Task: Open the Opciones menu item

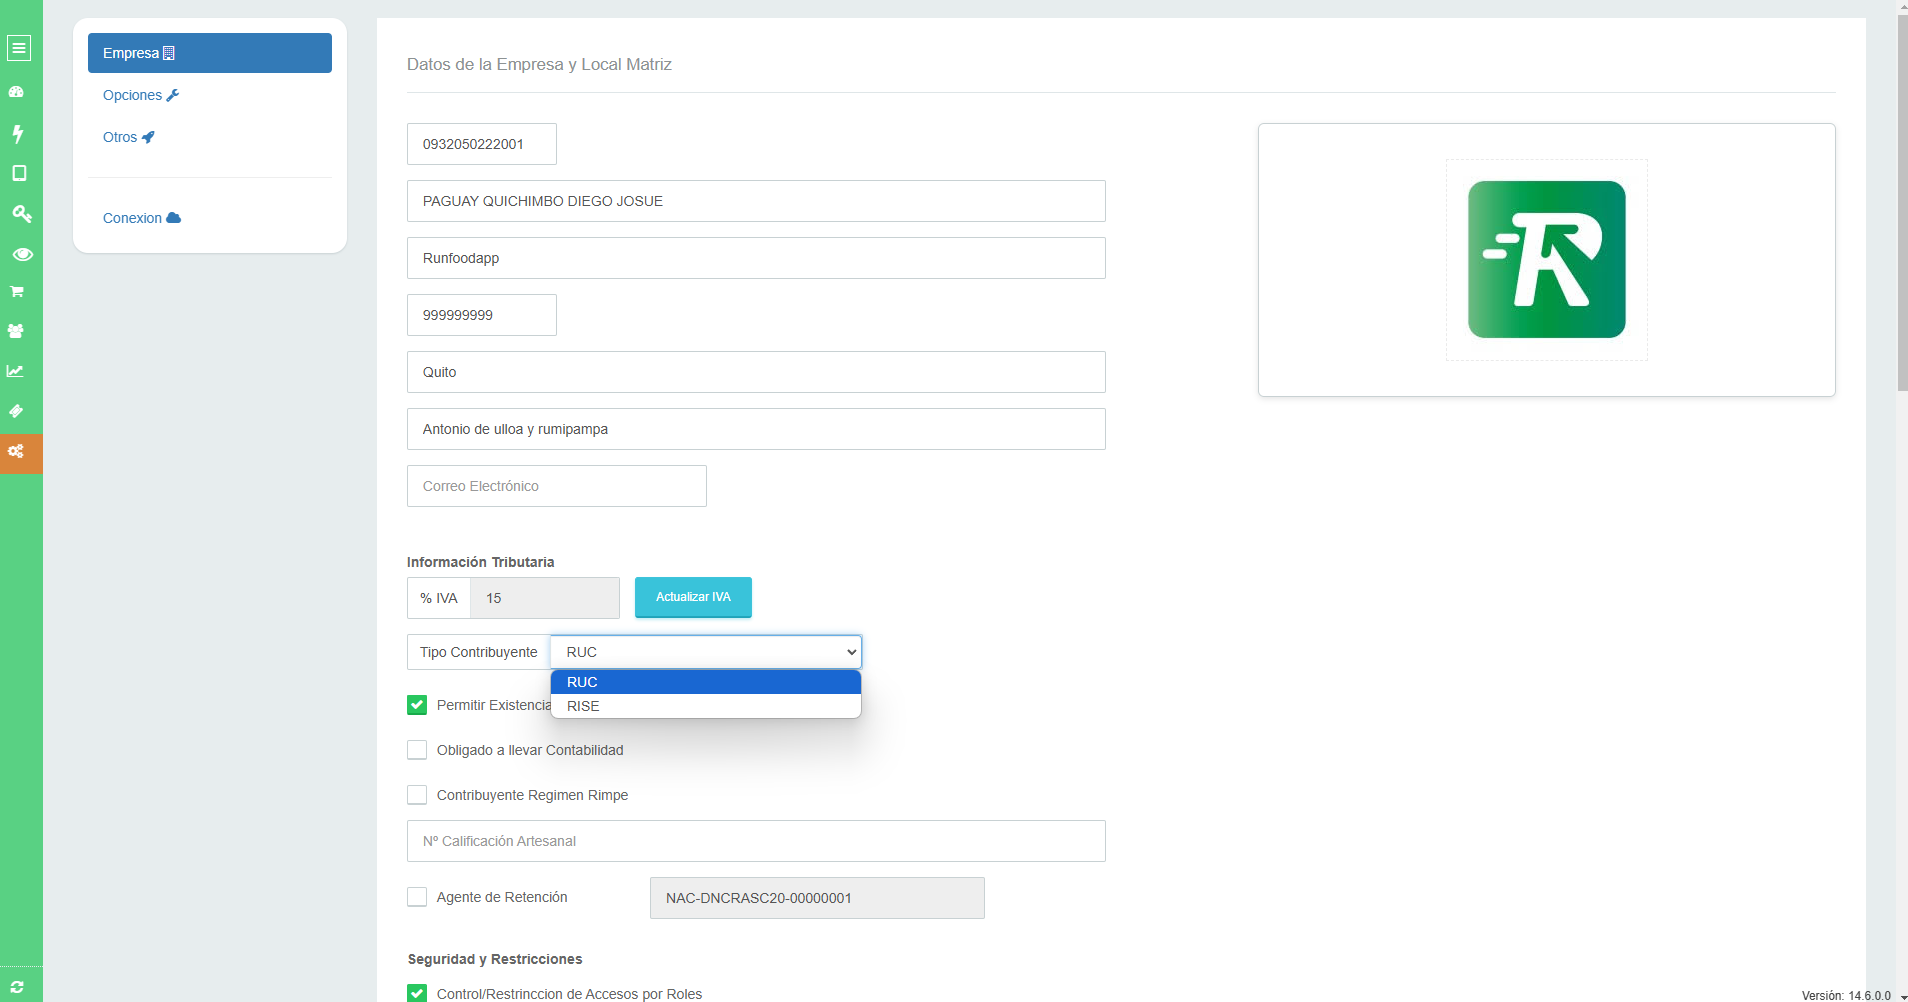Action: tap(141, 95)
